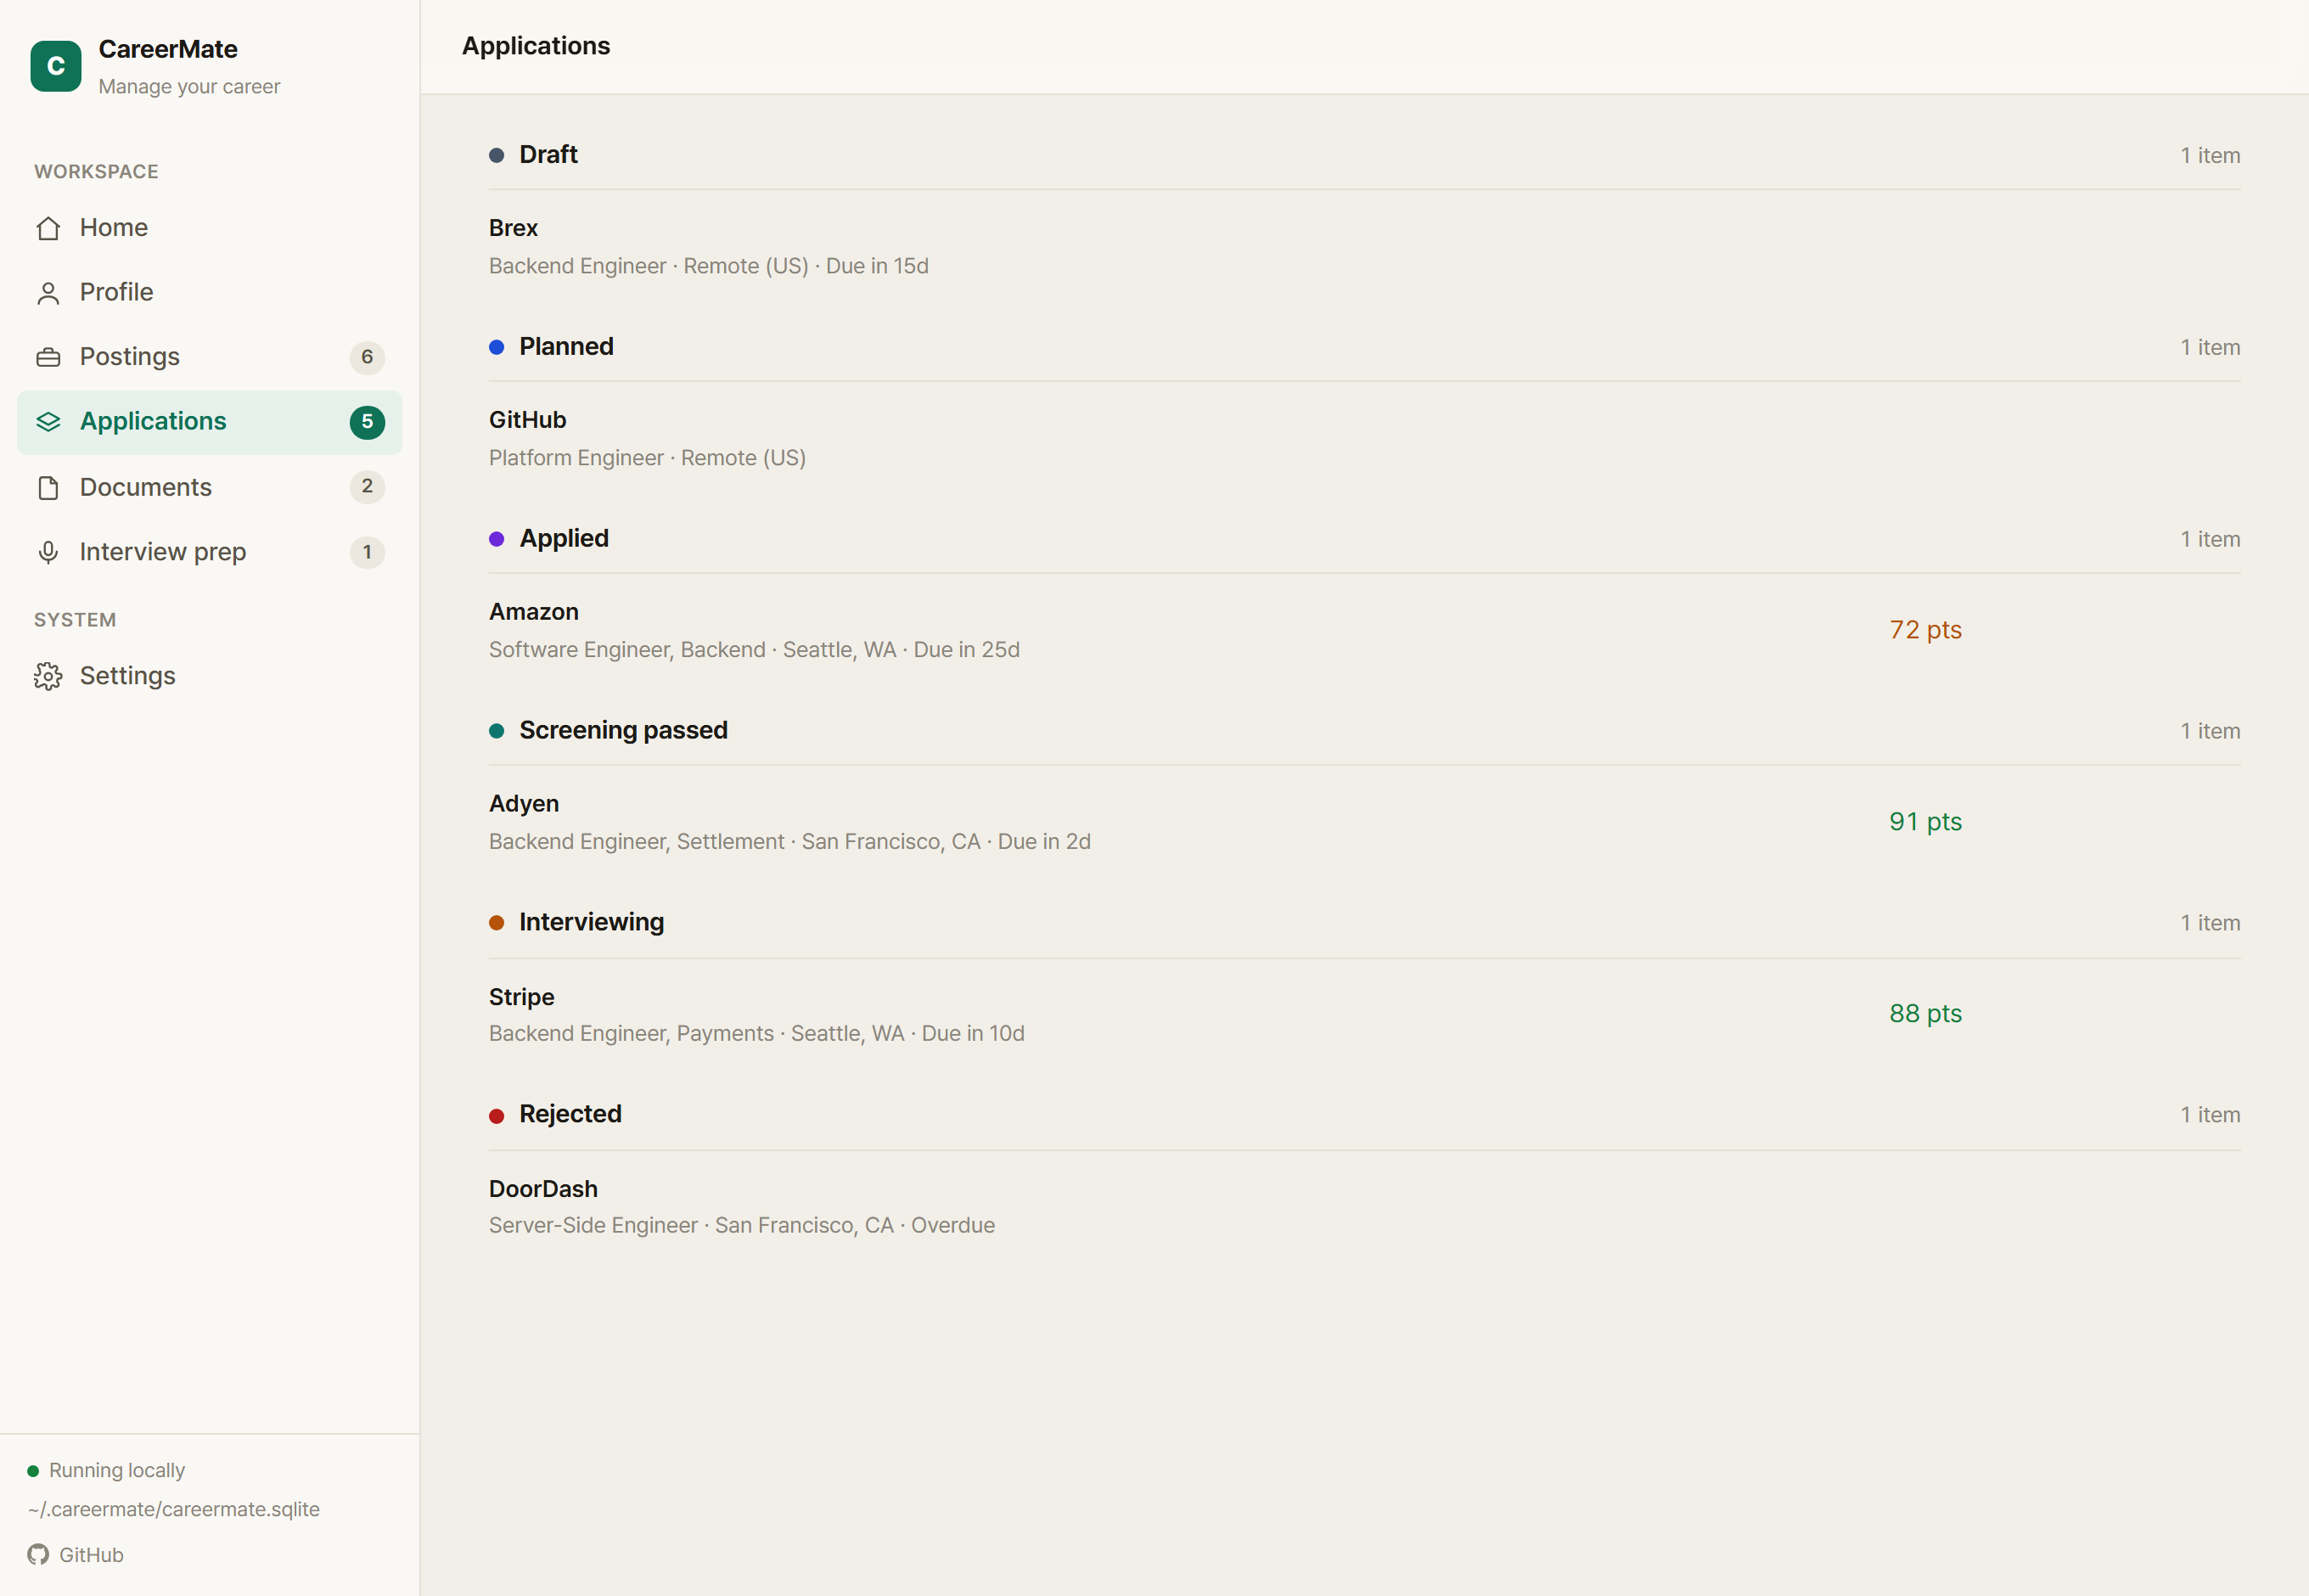Click the orange Interviewing status dot
Viewport: 2309px width, 1596px height.
click(496, 923)
